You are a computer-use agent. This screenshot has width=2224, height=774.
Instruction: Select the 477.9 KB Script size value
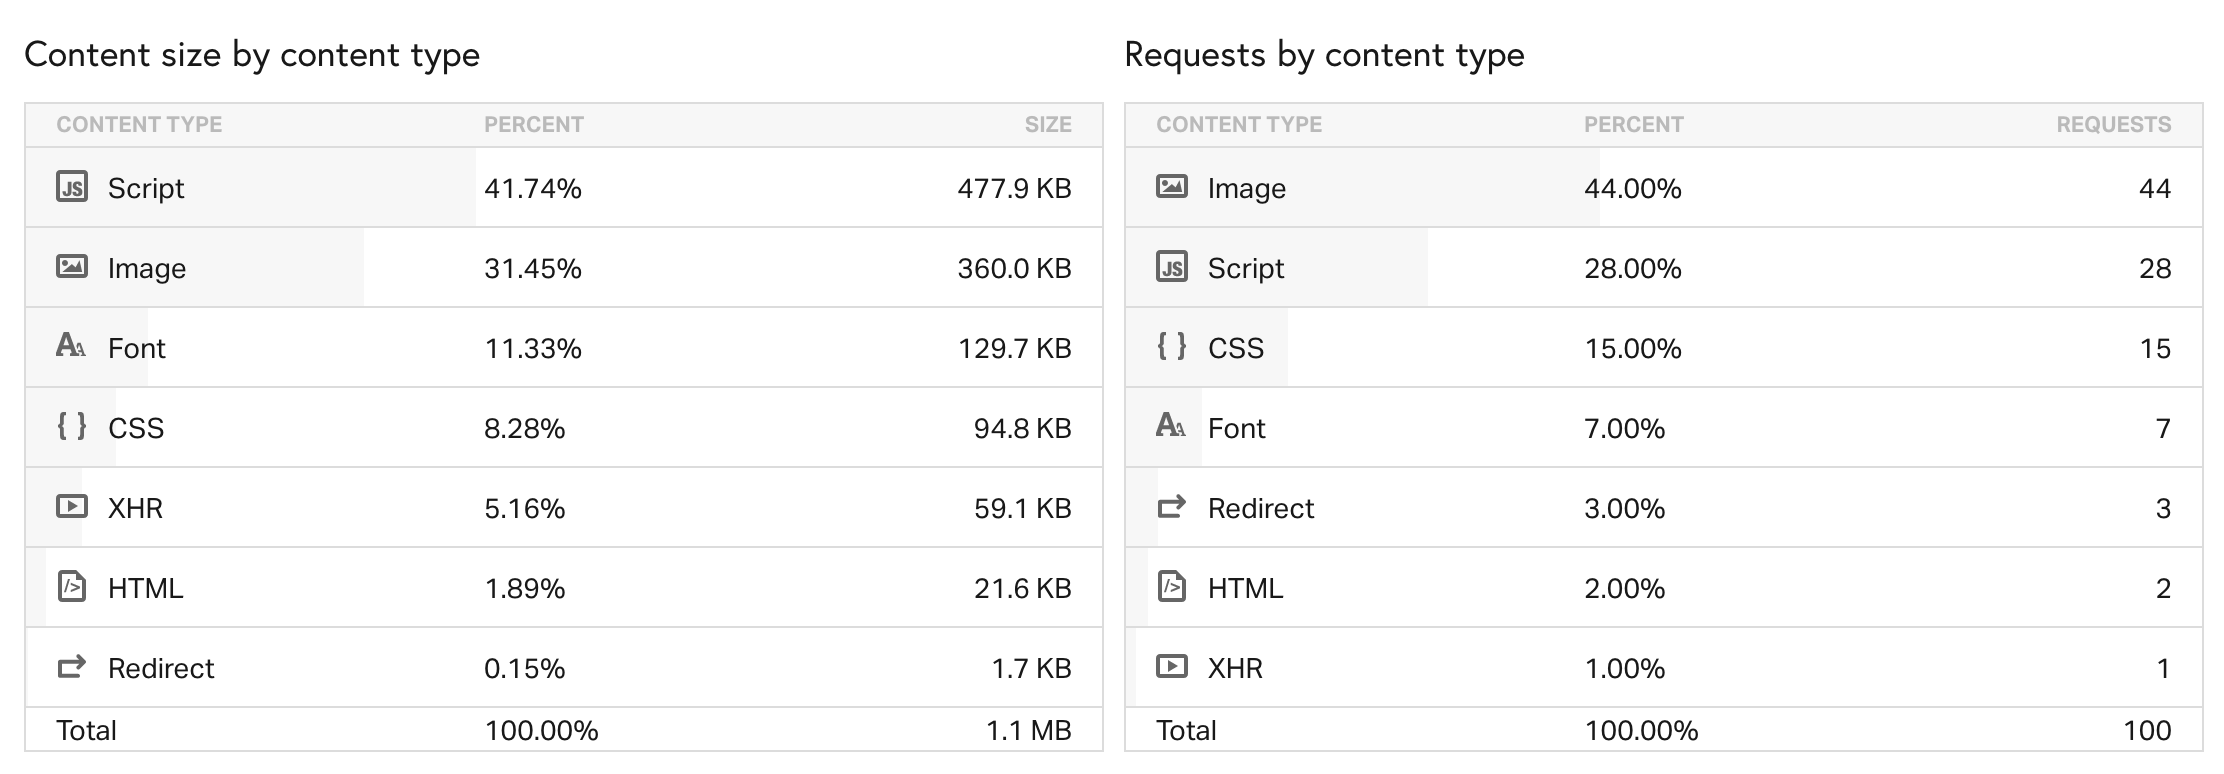click(x=1014, y=188)
